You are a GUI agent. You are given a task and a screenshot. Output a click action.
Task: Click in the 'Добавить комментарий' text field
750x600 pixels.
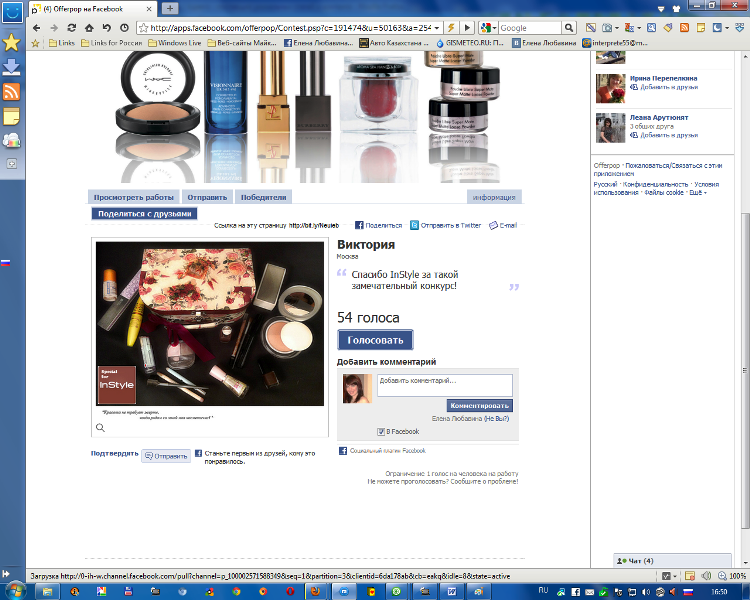pyautogui.click(x=444, y=385)
